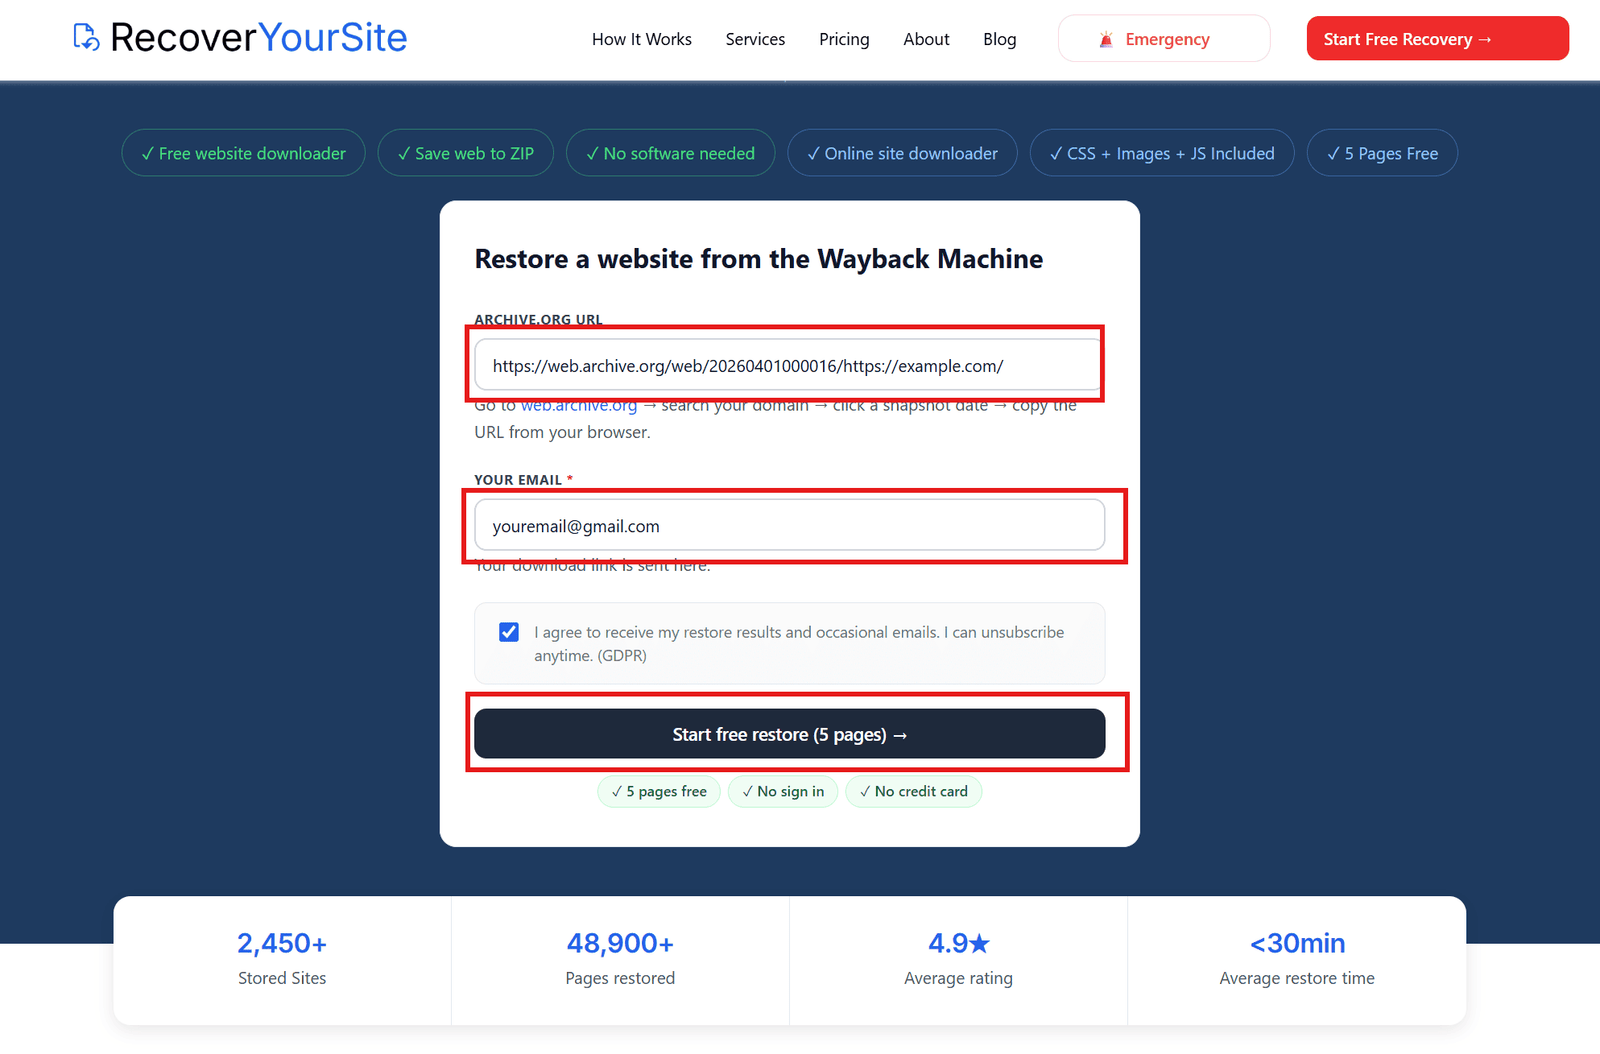Select the CSS + Images + JS Included pill
Screen dimensions: 1600x1054
[1162, 153]
